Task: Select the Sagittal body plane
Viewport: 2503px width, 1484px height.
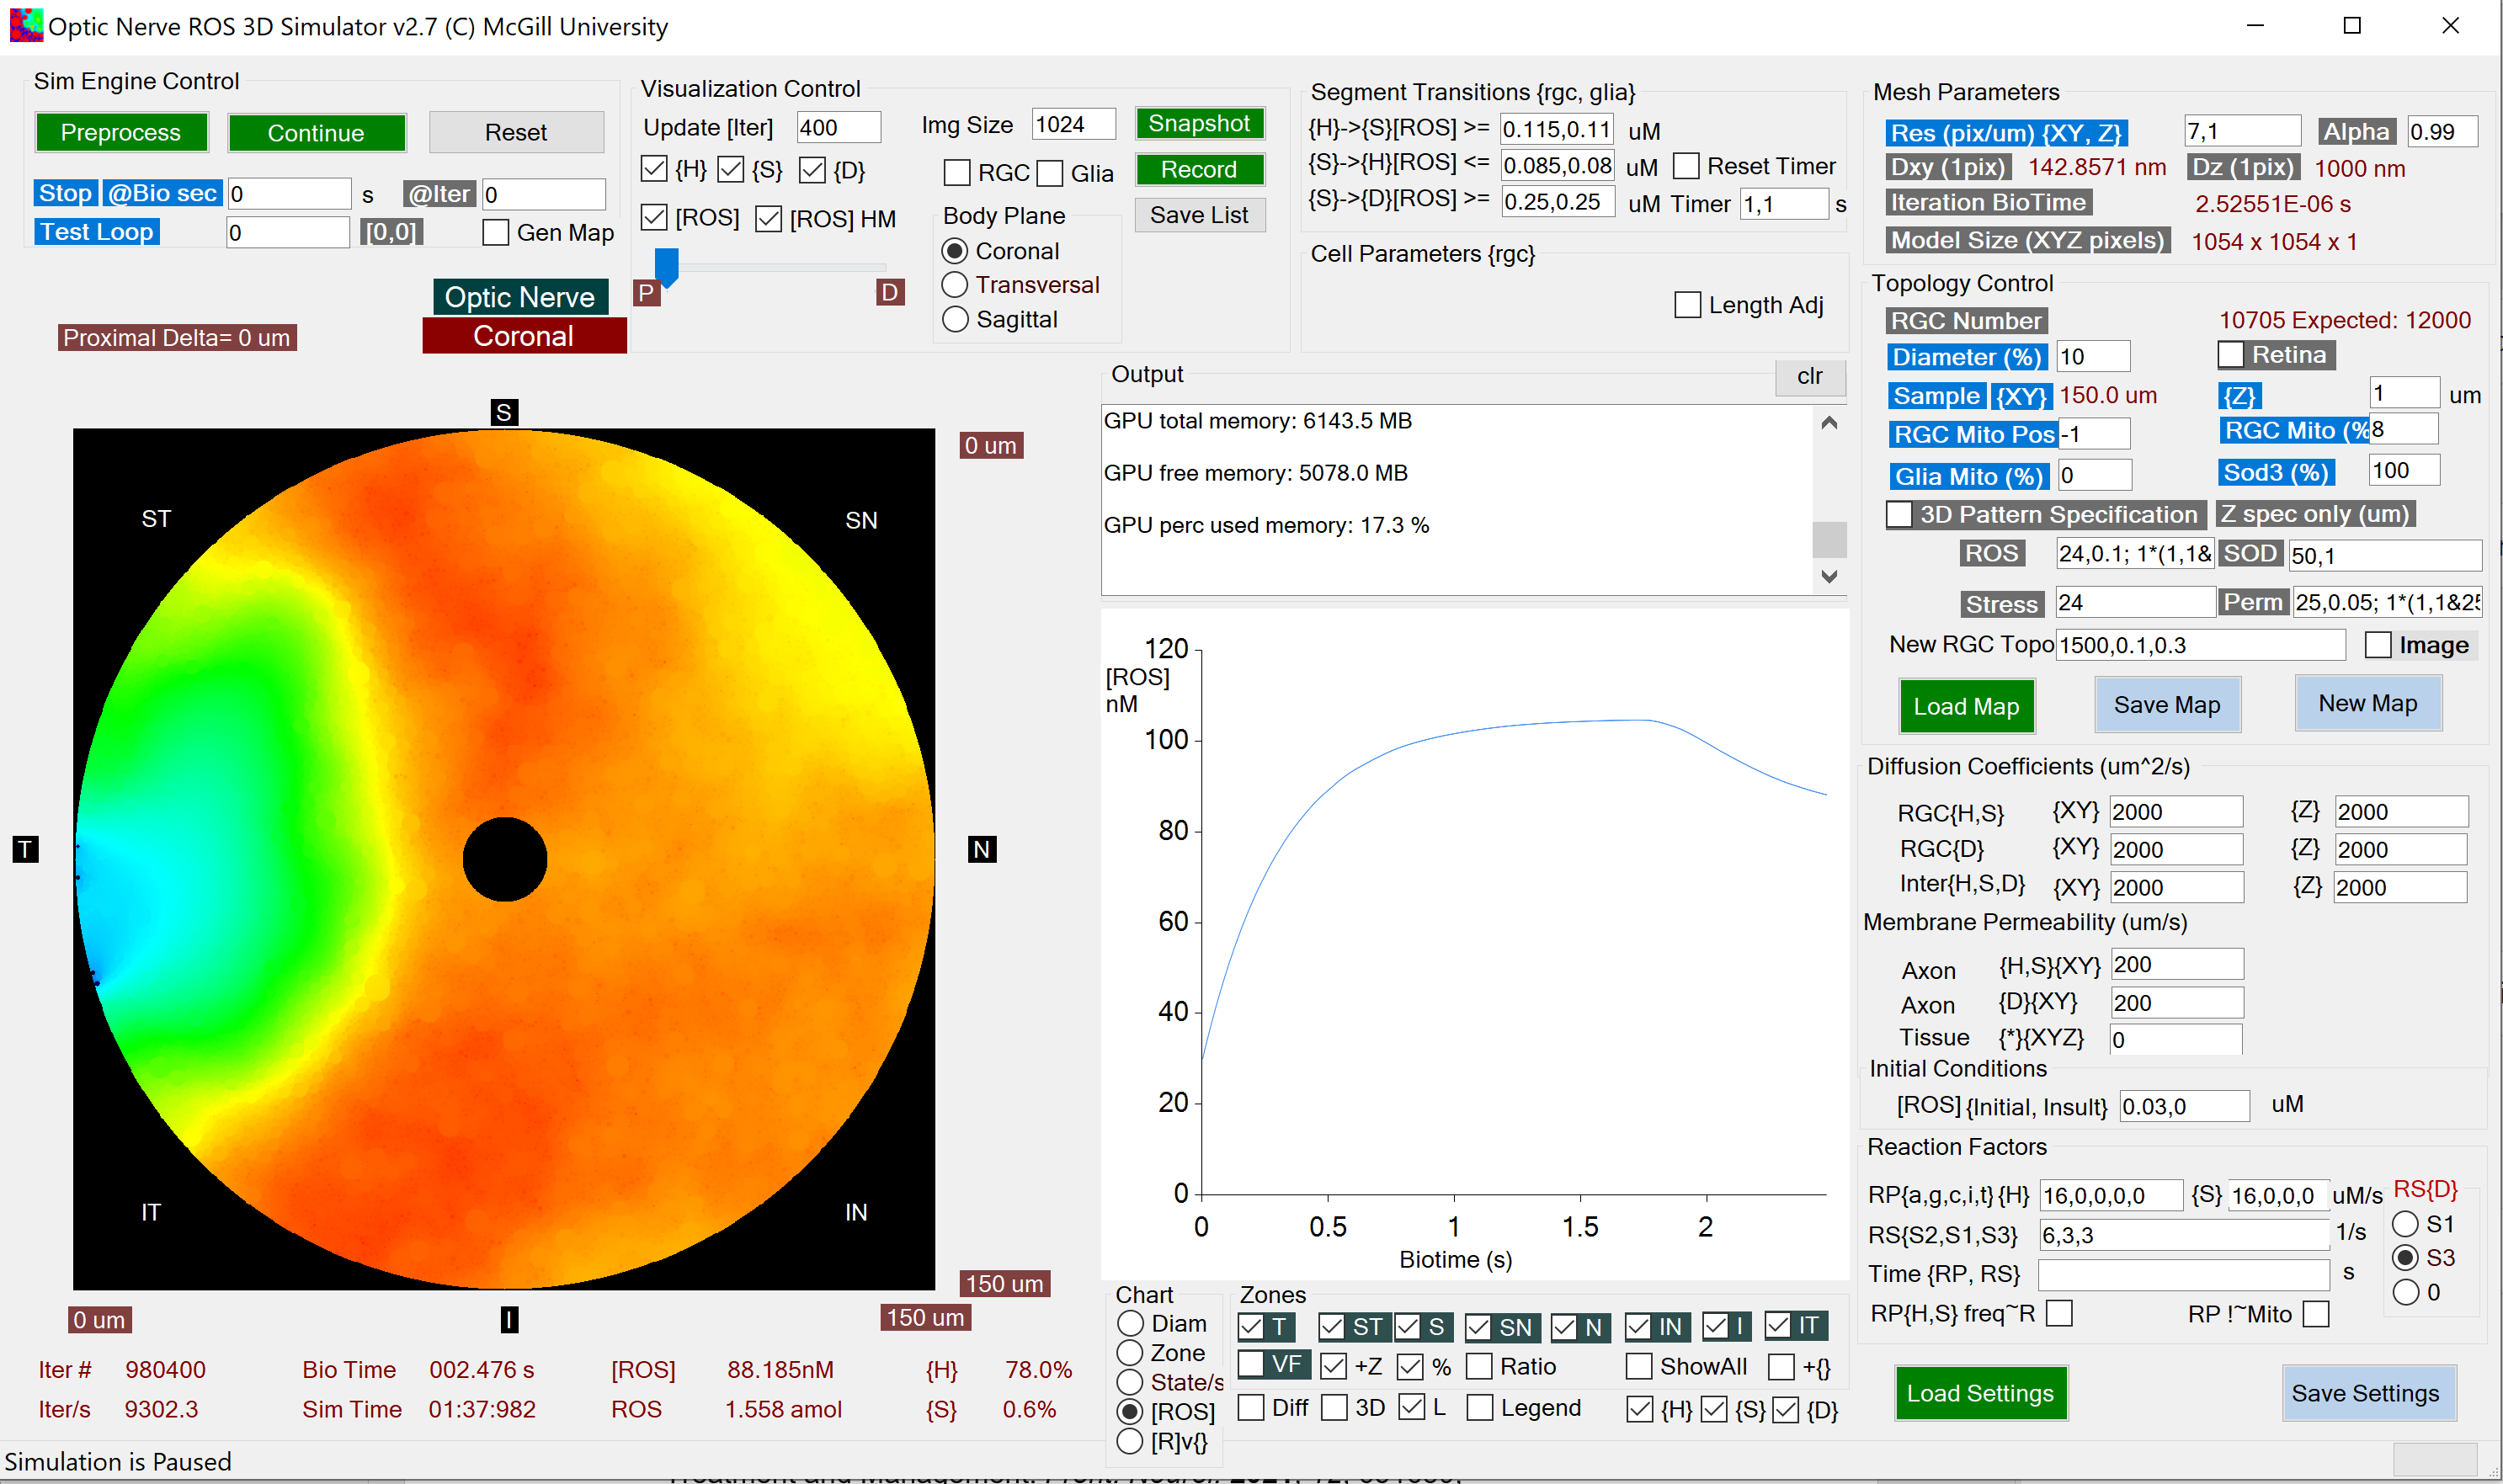Action: (x=955, y=319)
